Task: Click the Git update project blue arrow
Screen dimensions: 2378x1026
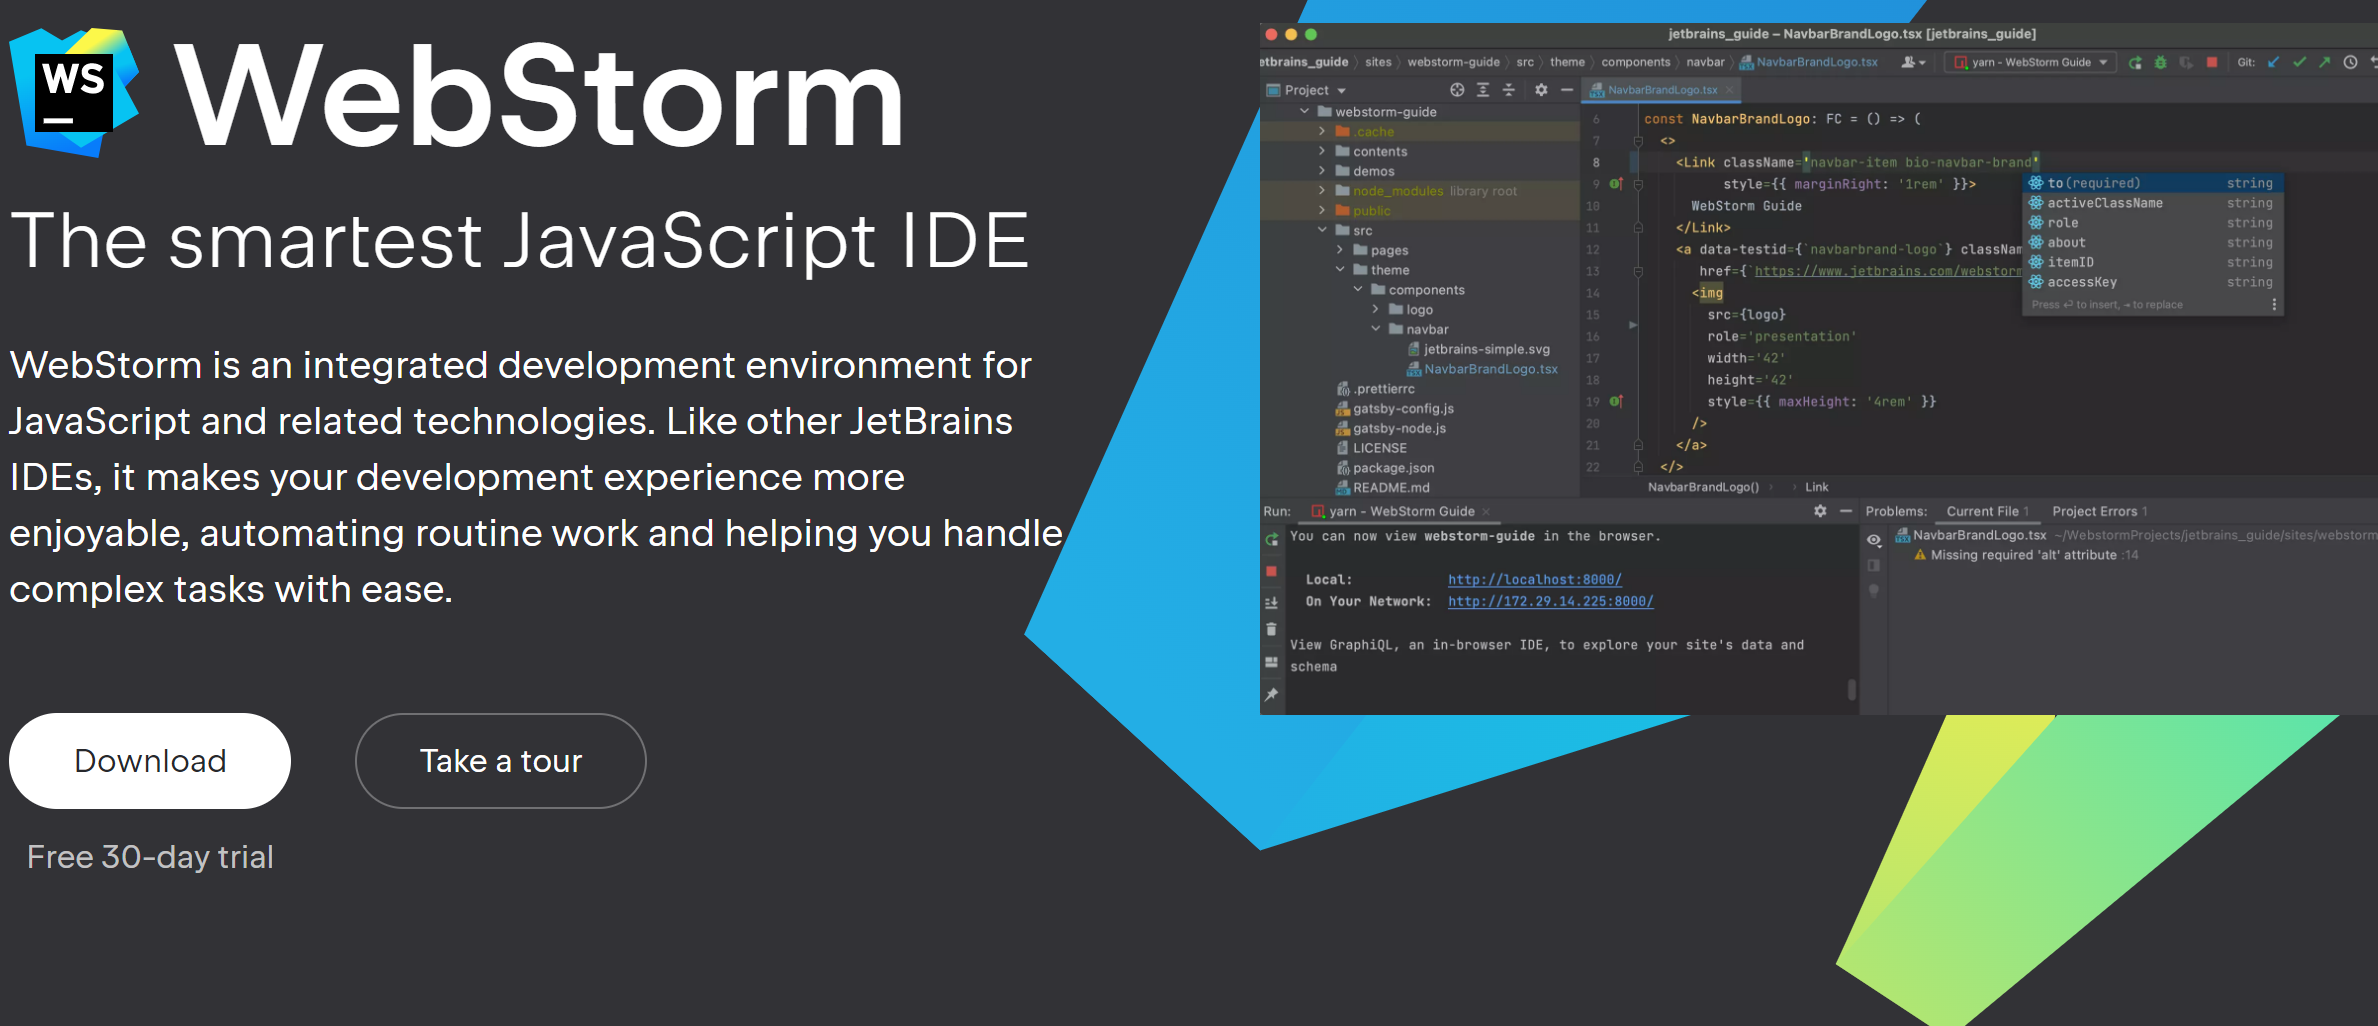Action: tap(2274, 62)
